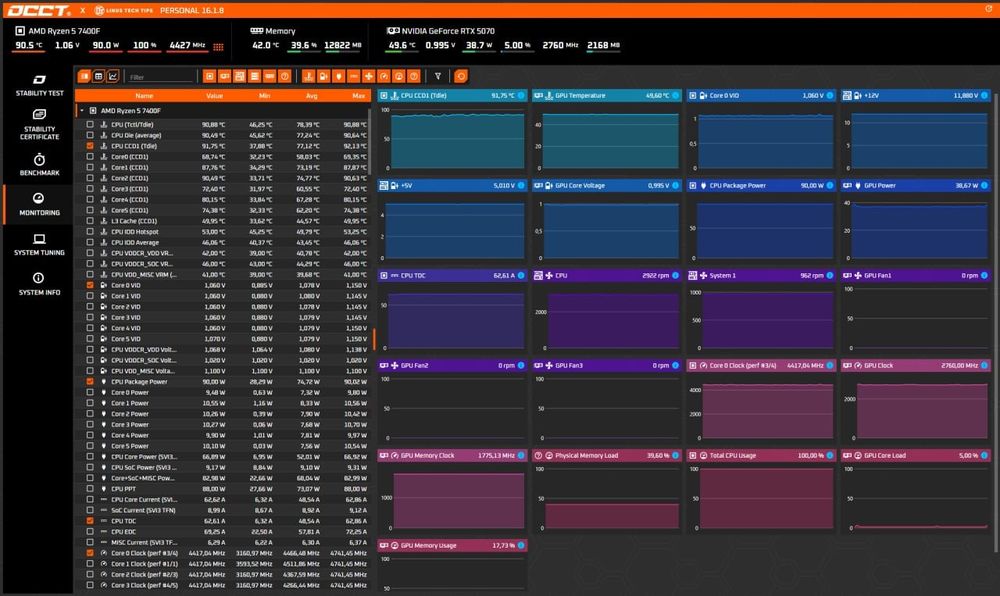The width and height of the screenshot is (1000, 596).
Task: Check the CPU (Tctl/Tdie) checkbox
Action: coord(90,124)
